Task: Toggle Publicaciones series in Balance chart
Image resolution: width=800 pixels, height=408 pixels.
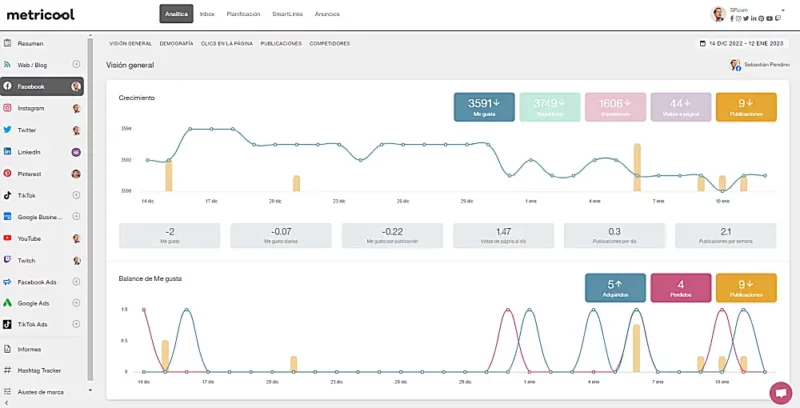Action: tap(746, 288)
